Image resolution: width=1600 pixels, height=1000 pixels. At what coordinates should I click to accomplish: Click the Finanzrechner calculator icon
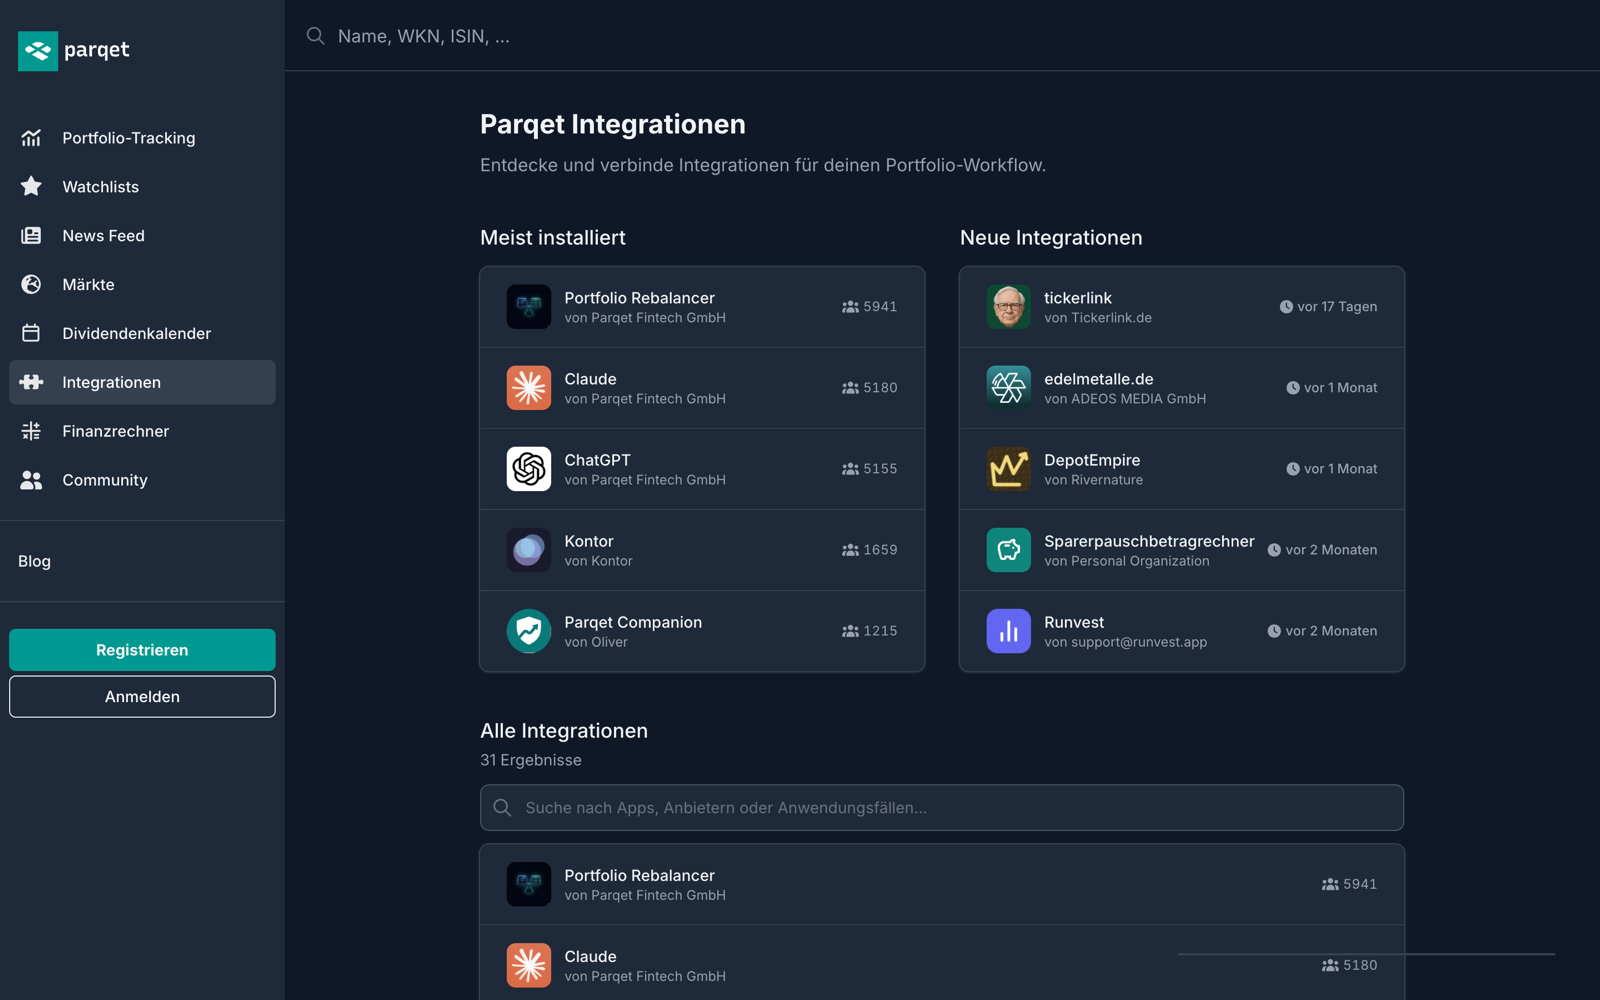[31, 431]
